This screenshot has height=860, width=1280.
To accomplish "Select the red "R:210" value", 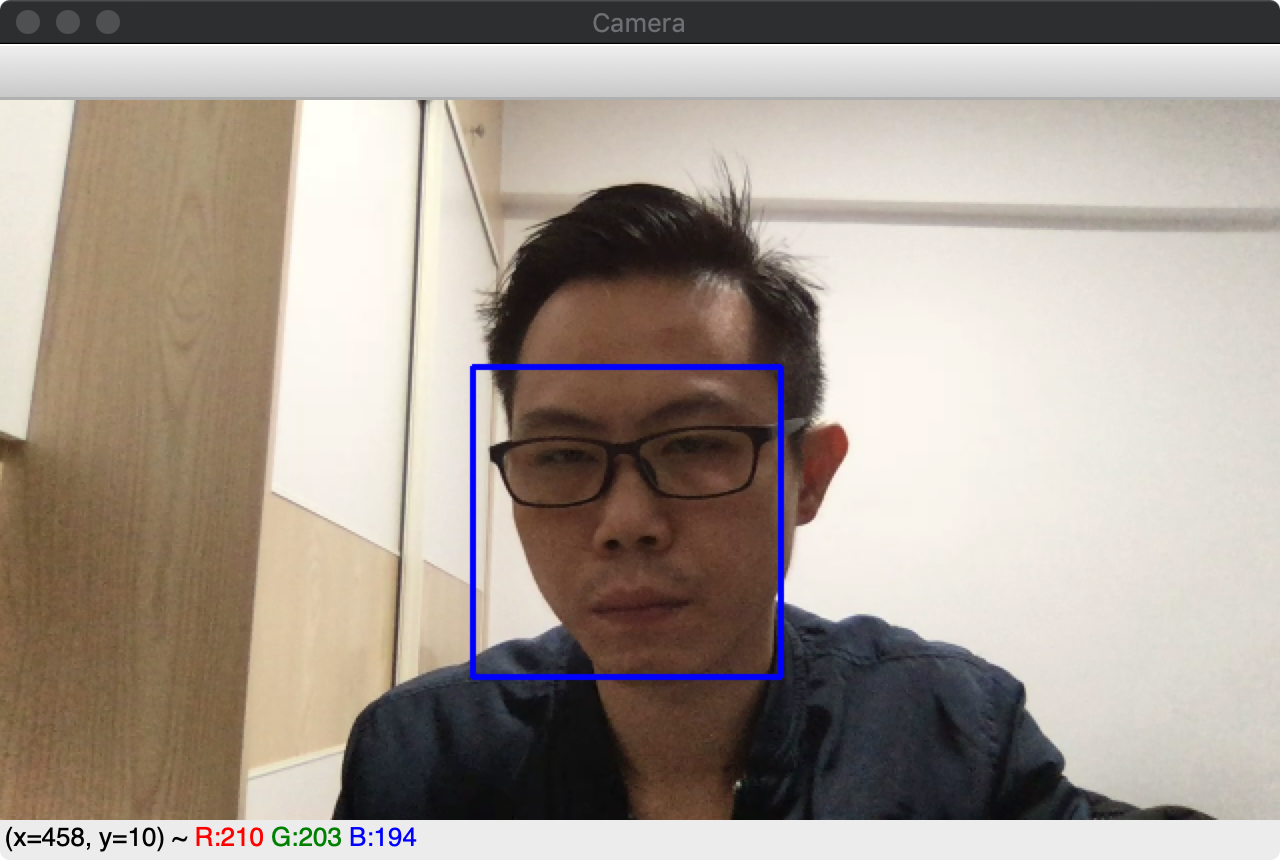I will point(229,838).
